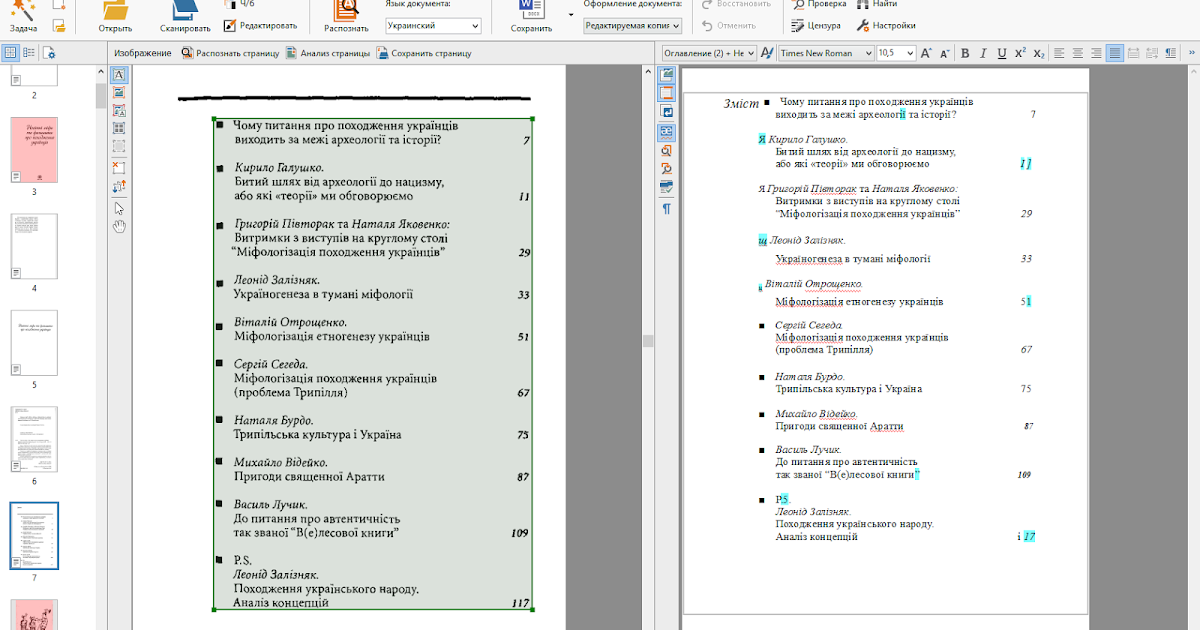Align text left
The width and height of the screenshot is (1200, 630).
(x=1059, y=53)
